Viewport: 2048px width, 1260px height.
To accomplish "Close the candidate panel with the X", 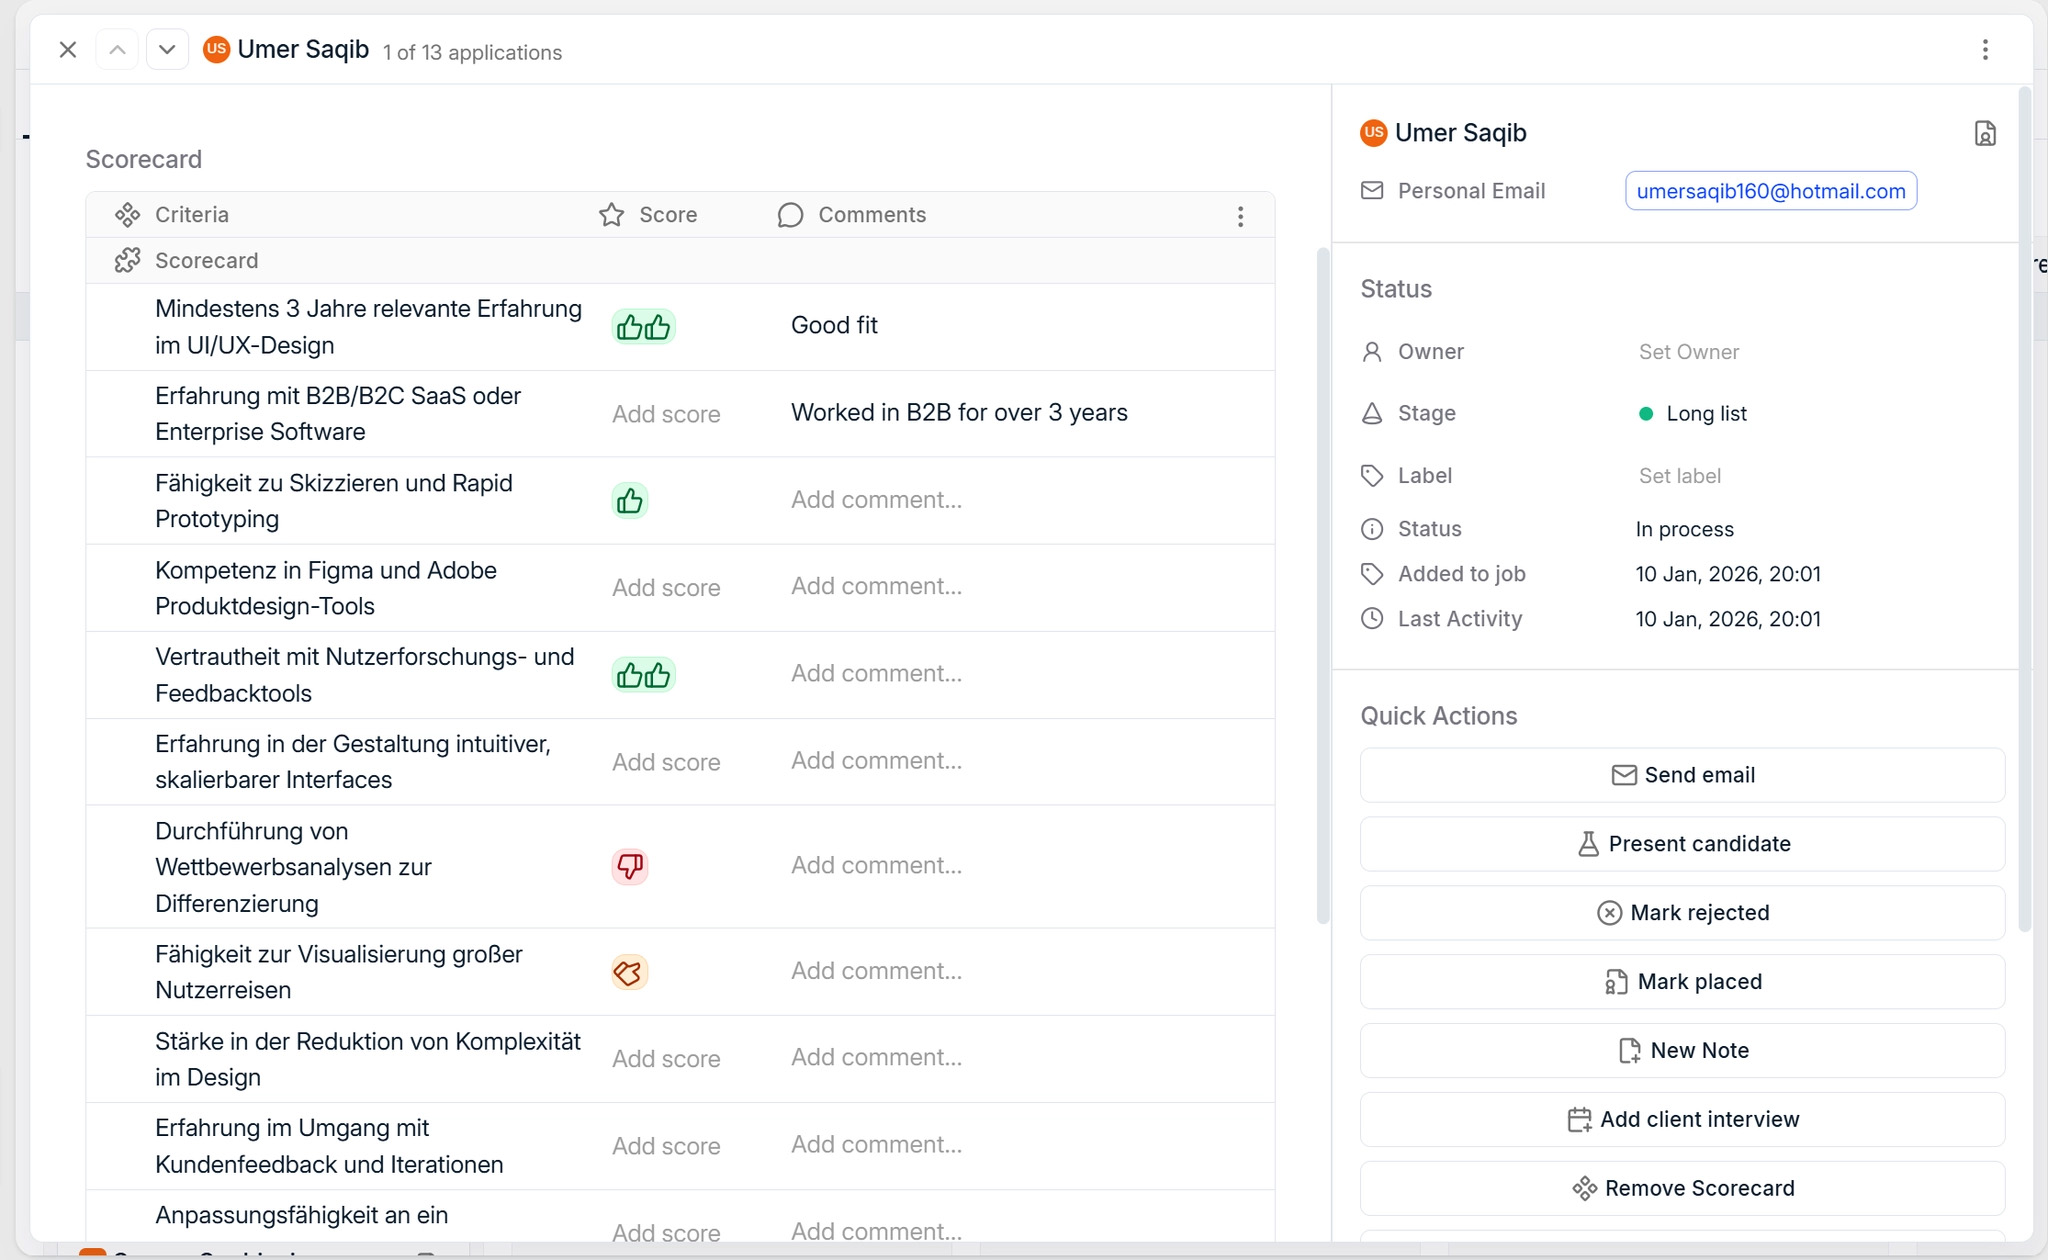I will click(68, 50).
